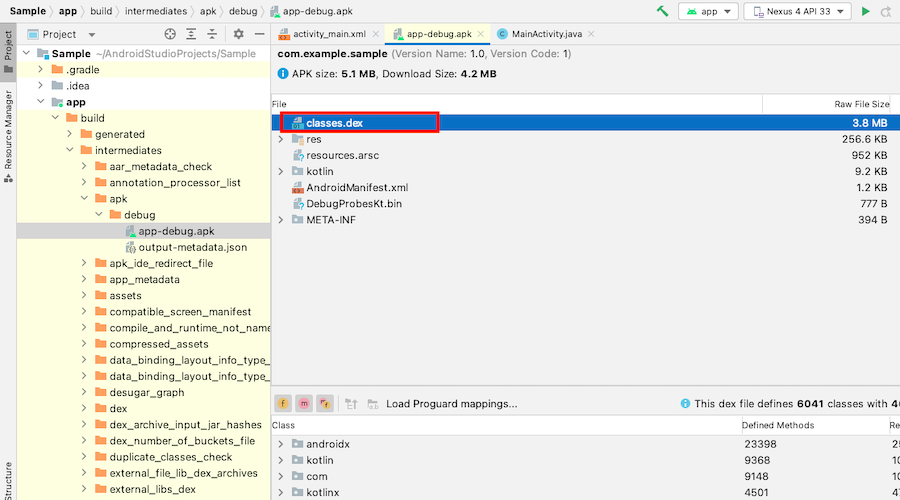This screenshot has width=900, height=500.
Task: Click the Select Opened File target icon
Action: (x=170, y=34)
